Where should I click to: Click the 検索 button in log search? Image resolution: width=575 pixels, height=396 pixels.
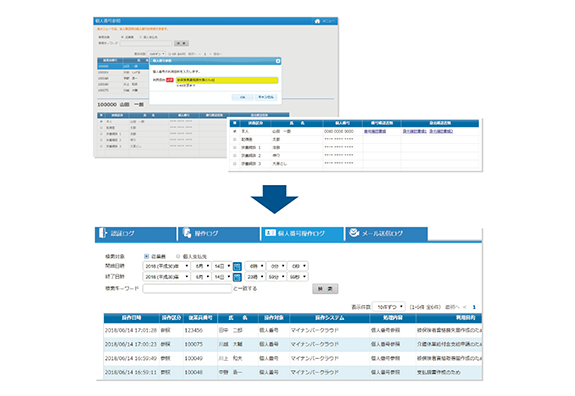click(325, 289)
